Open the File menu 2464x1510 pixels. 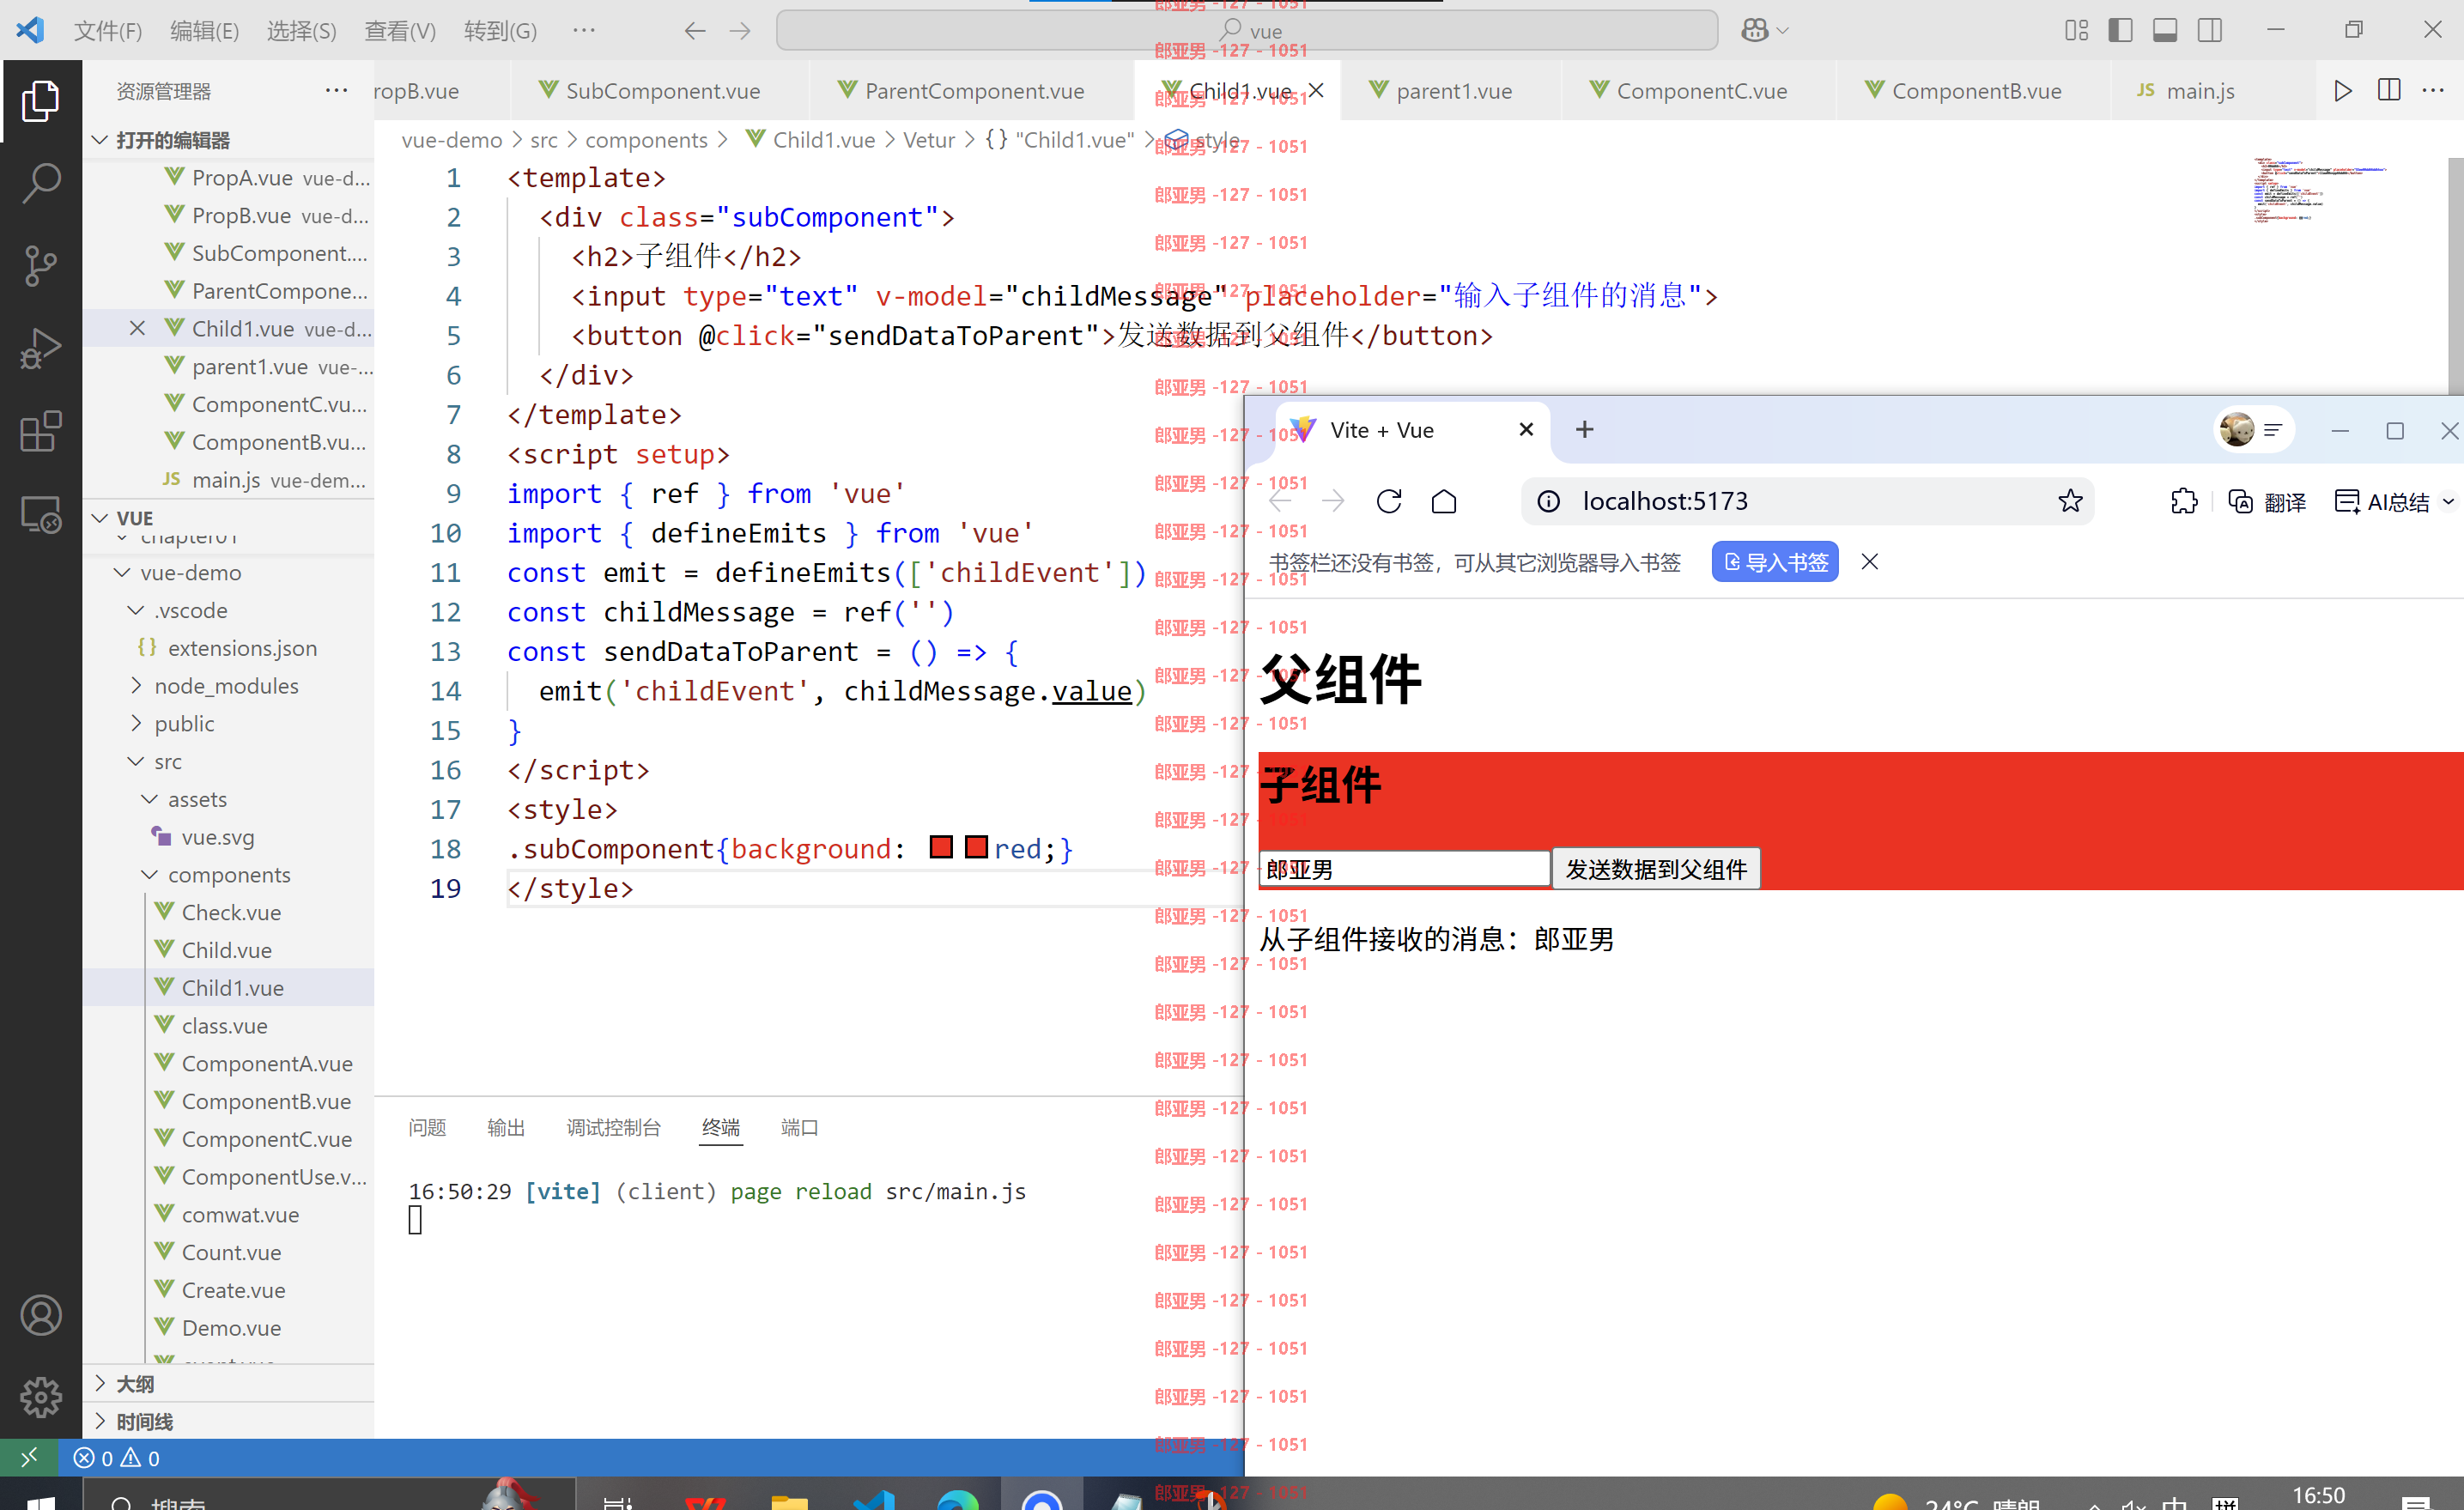click(108, 30)
